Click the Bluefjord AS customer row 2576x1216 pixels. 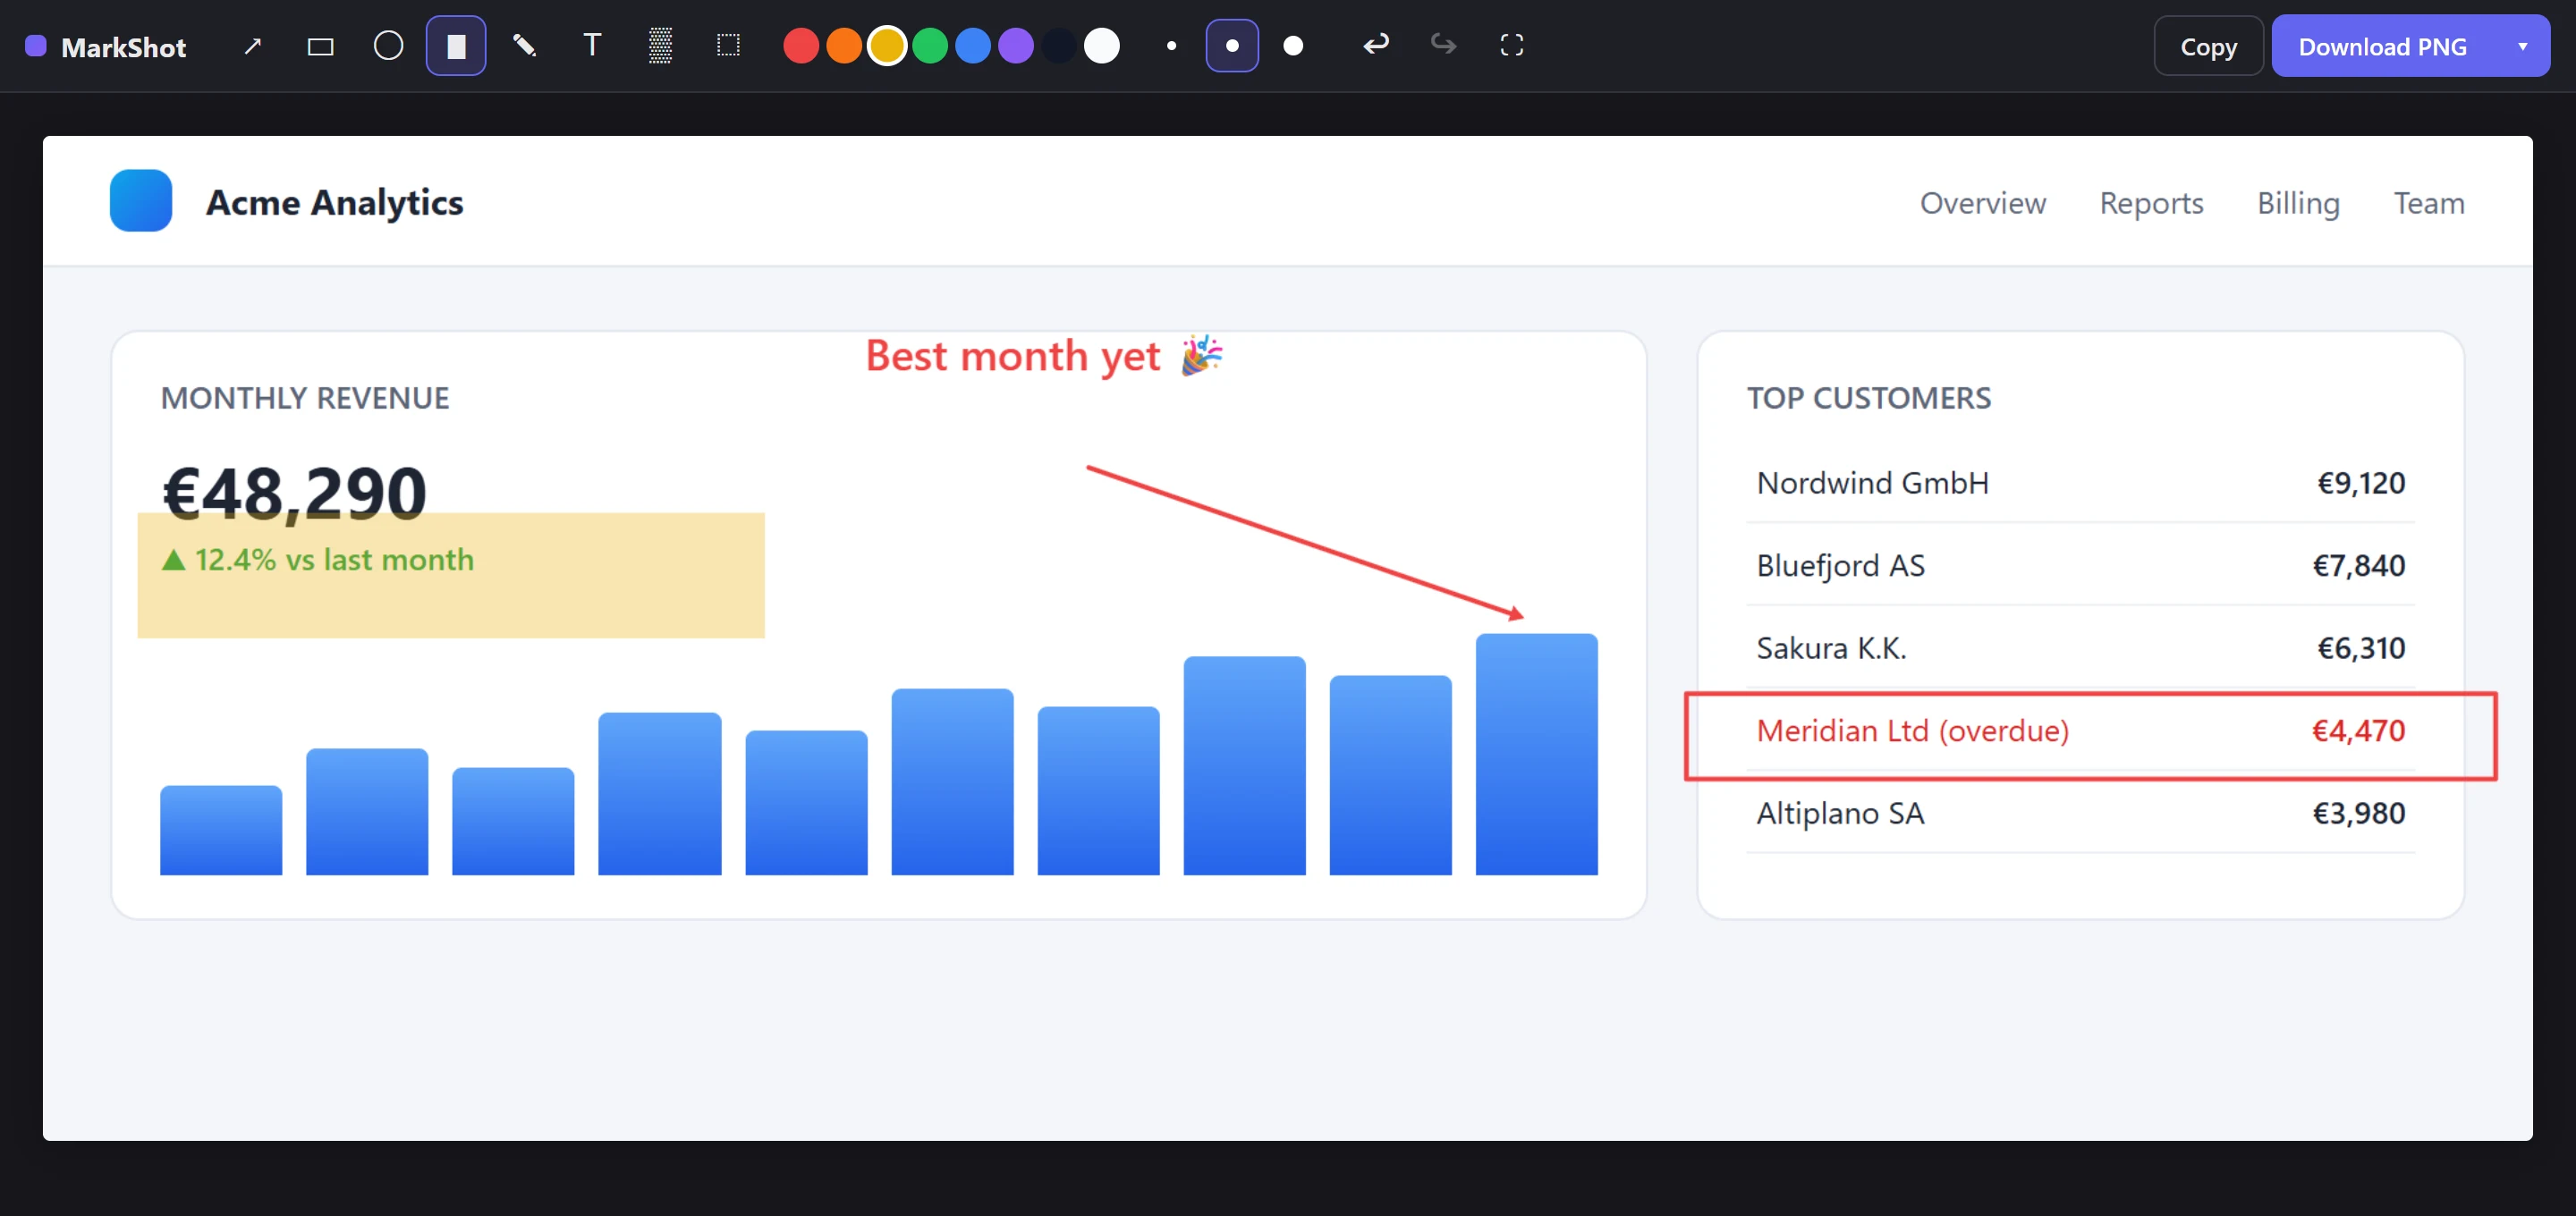[2080, 565]
